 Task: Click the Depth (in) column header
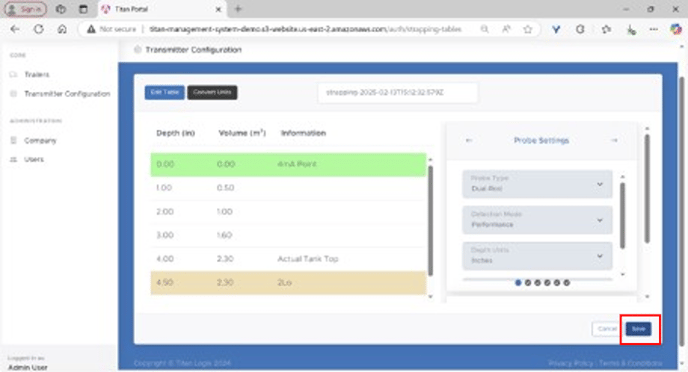click(176, 133)
